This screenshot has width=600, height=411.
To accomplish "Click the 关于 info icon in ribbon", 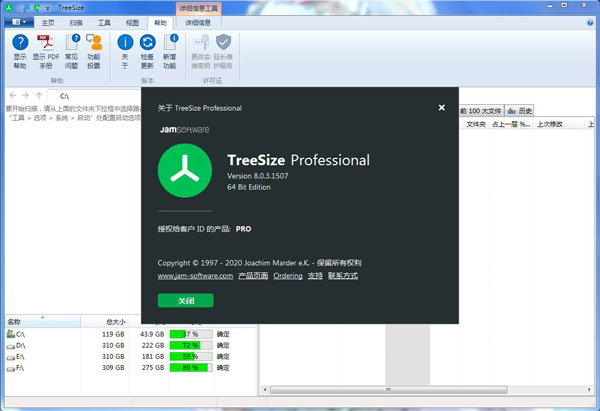I will click(x=125, y=43).
